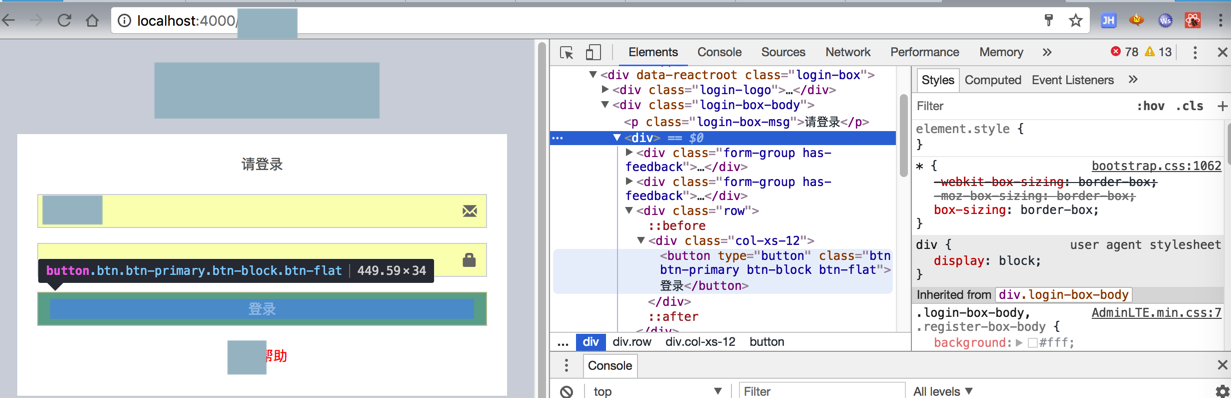
Task: Click the red error count 78
Action: point(1125,52)
